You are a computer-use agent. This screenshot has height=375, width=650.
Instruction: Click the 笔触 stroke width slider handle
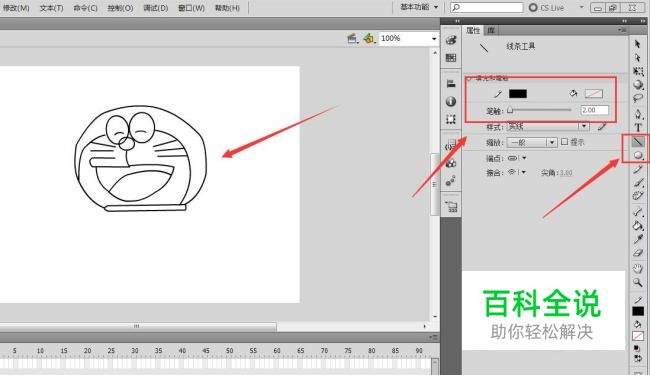(x=510, y=110)
